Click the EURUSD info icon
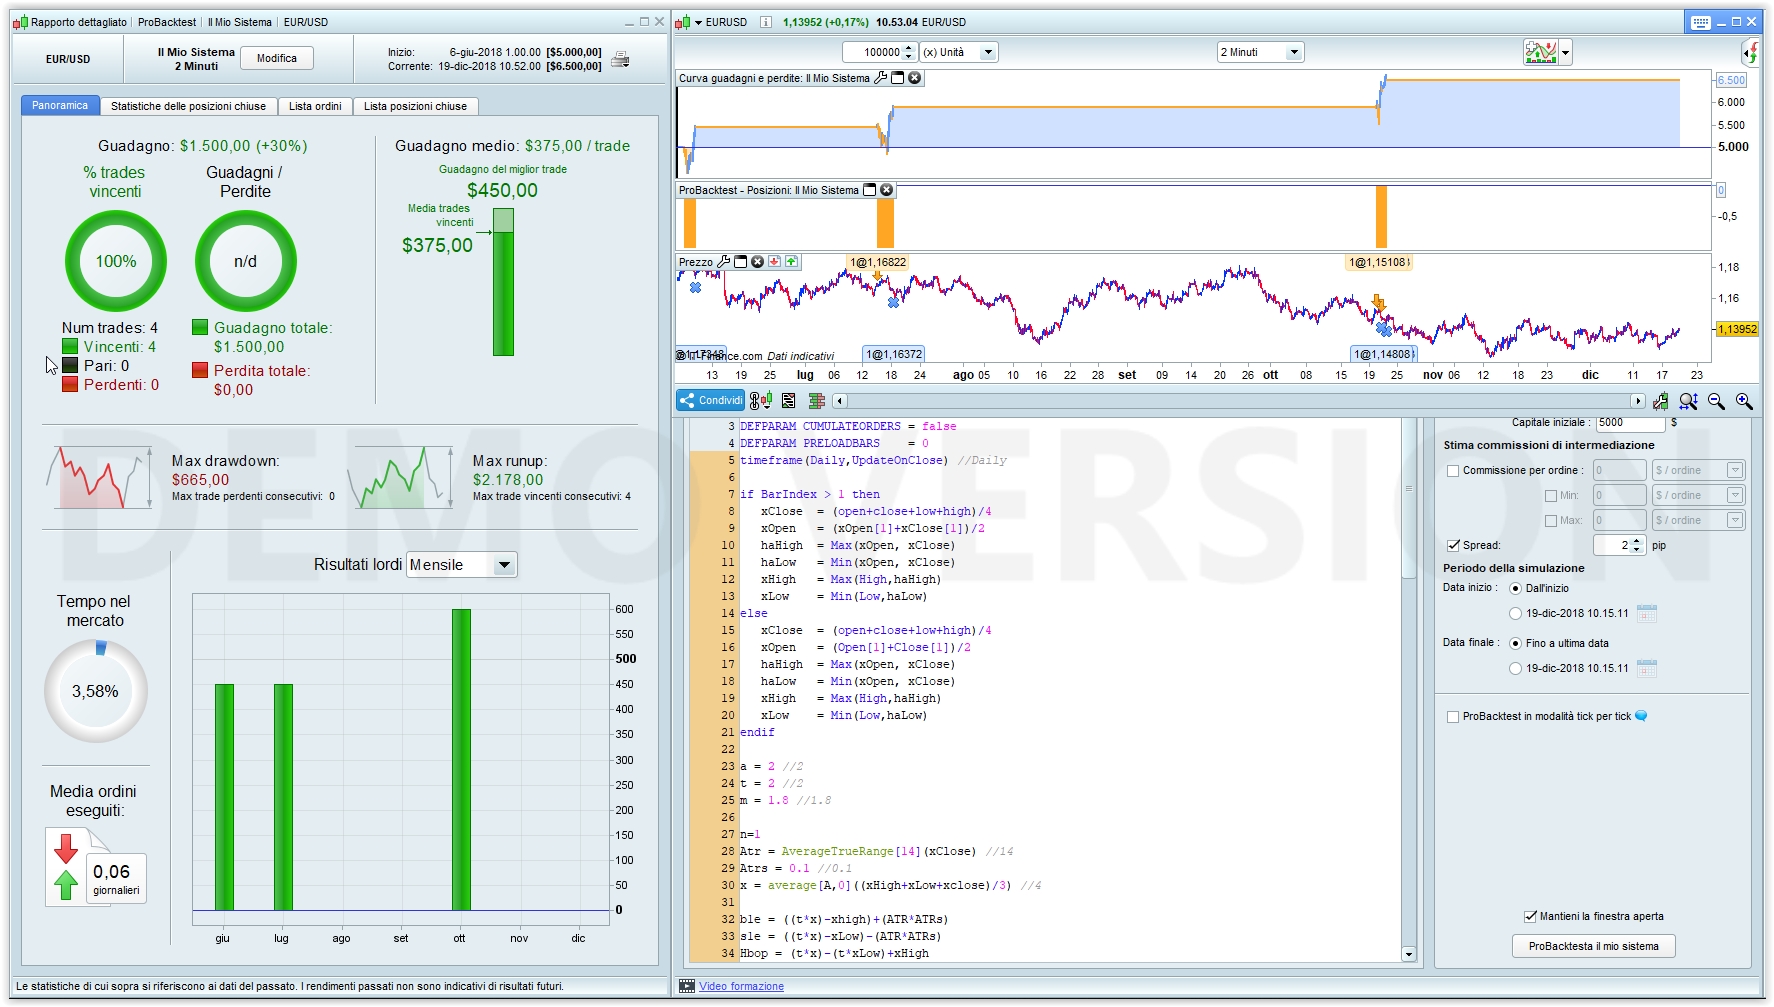1774x1007 pixels. (x=765, y=22)
